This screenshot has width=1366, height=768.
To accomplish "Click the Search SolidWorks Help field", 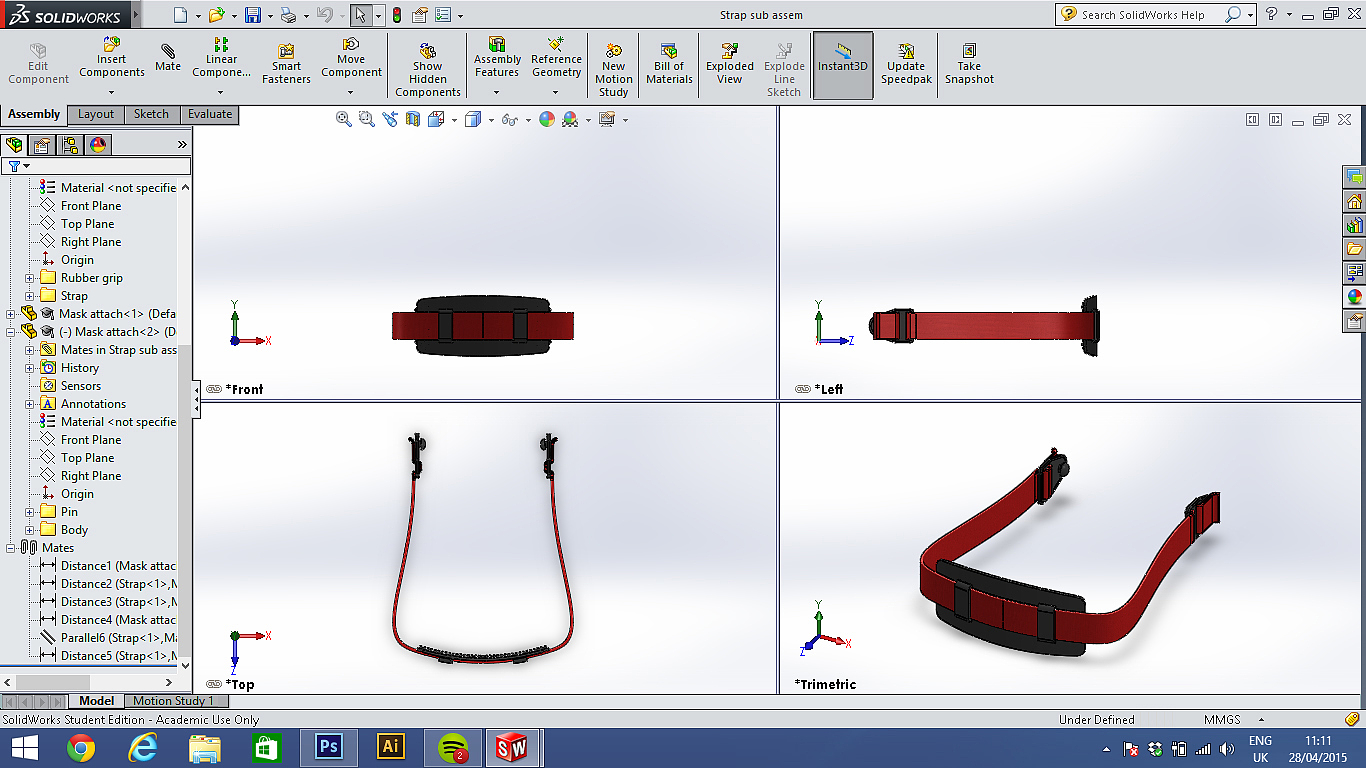I will click(1150, 15).
